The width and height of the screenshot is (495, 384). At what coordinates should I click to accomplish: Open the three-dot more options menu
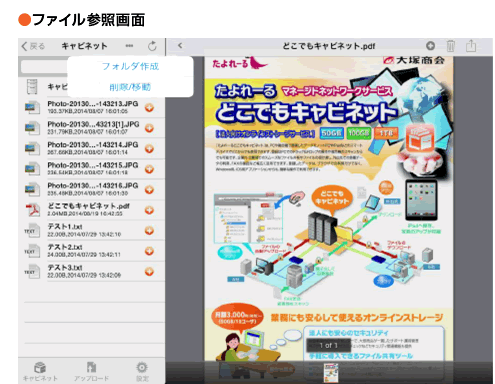[129, 46]
